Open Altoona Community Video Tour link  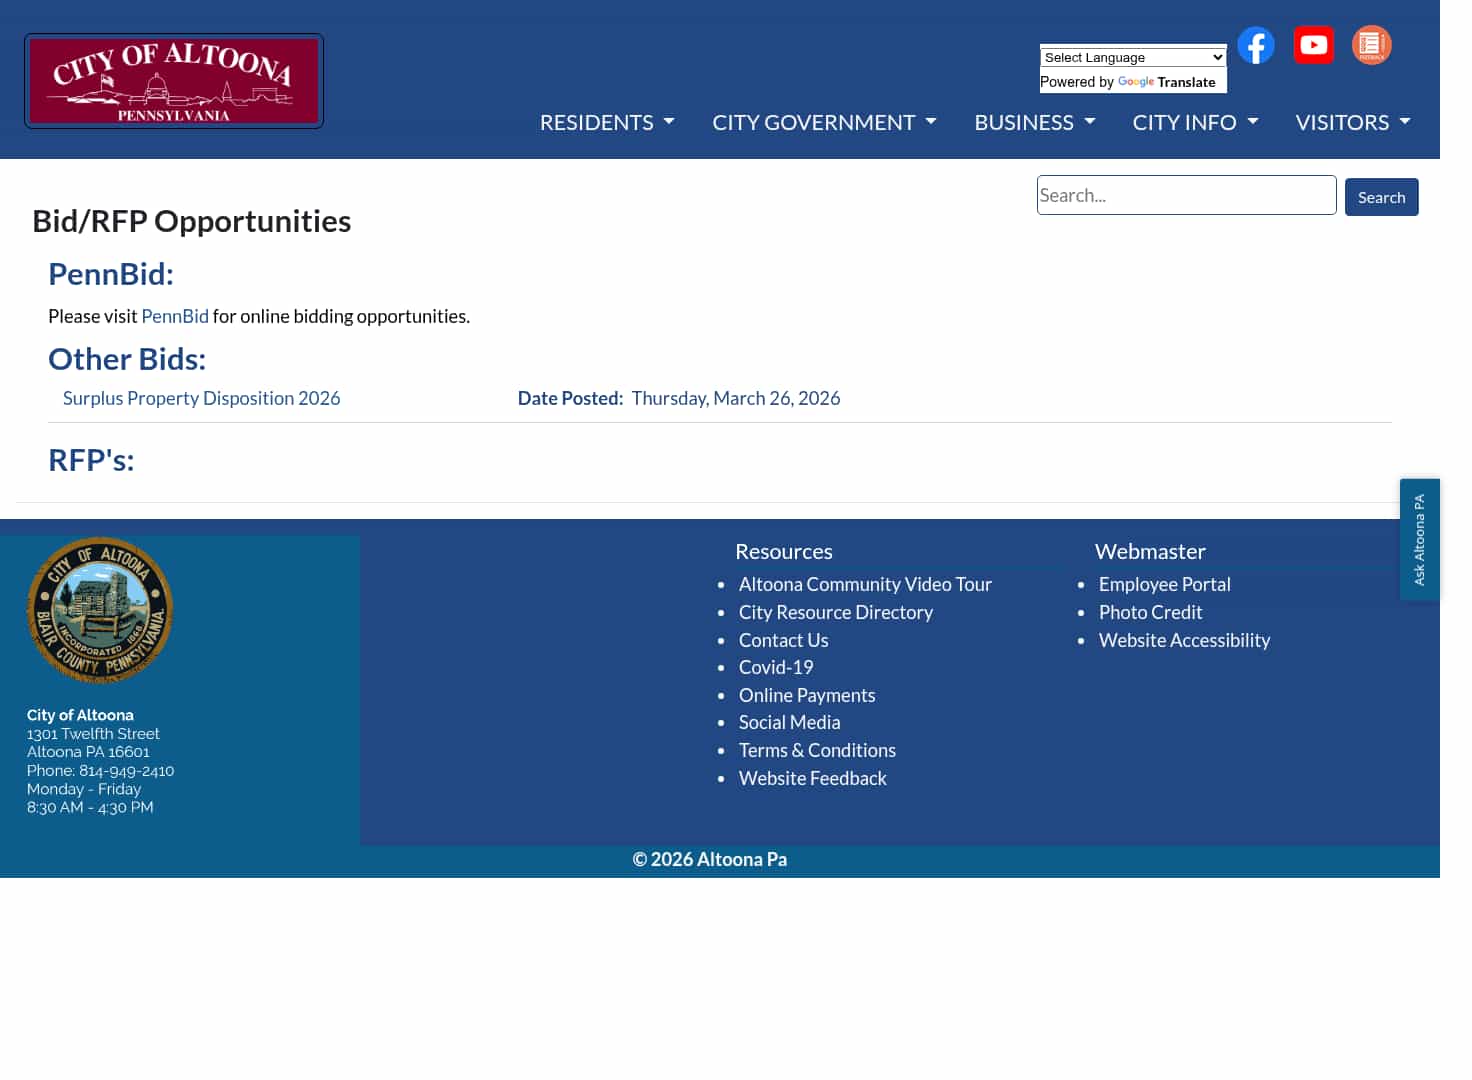(865, 584)
